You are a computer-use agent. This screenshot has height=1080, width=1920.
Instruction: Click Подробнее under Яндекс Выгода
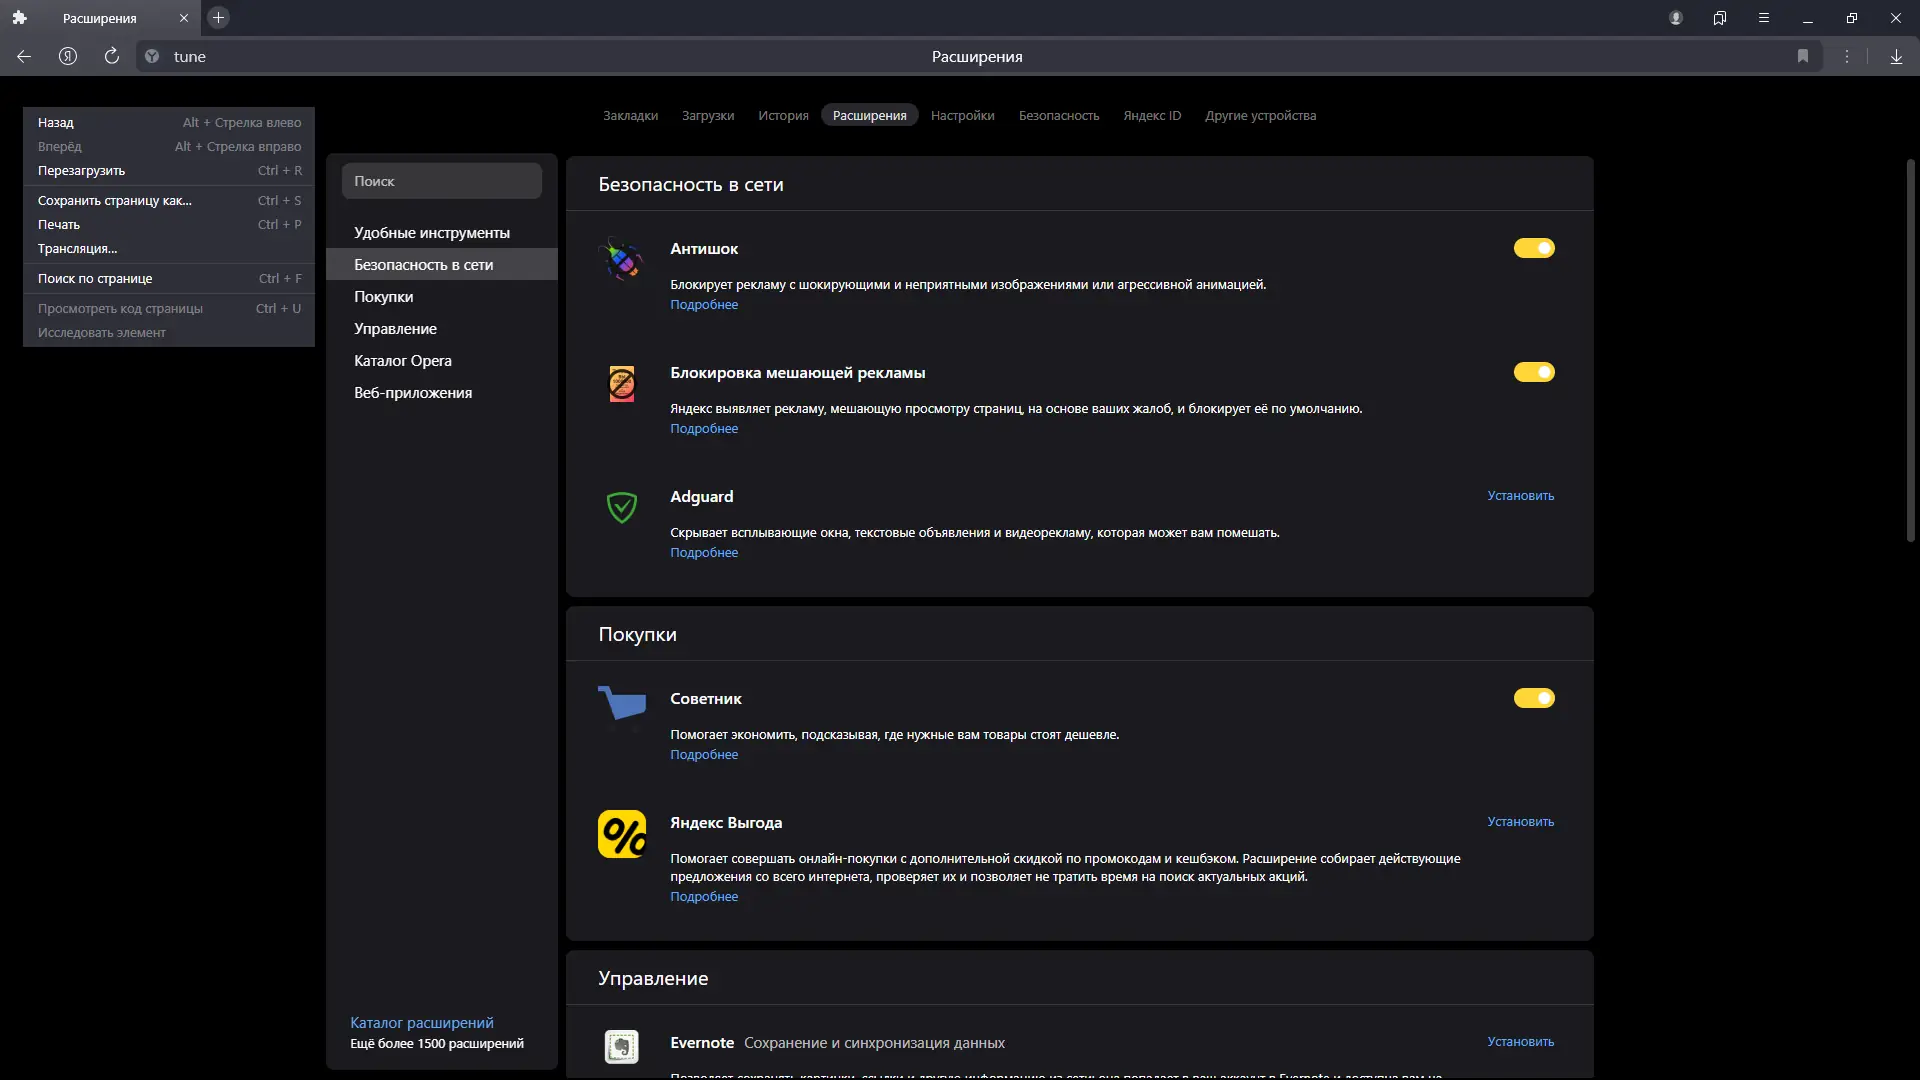click(704, 897)
